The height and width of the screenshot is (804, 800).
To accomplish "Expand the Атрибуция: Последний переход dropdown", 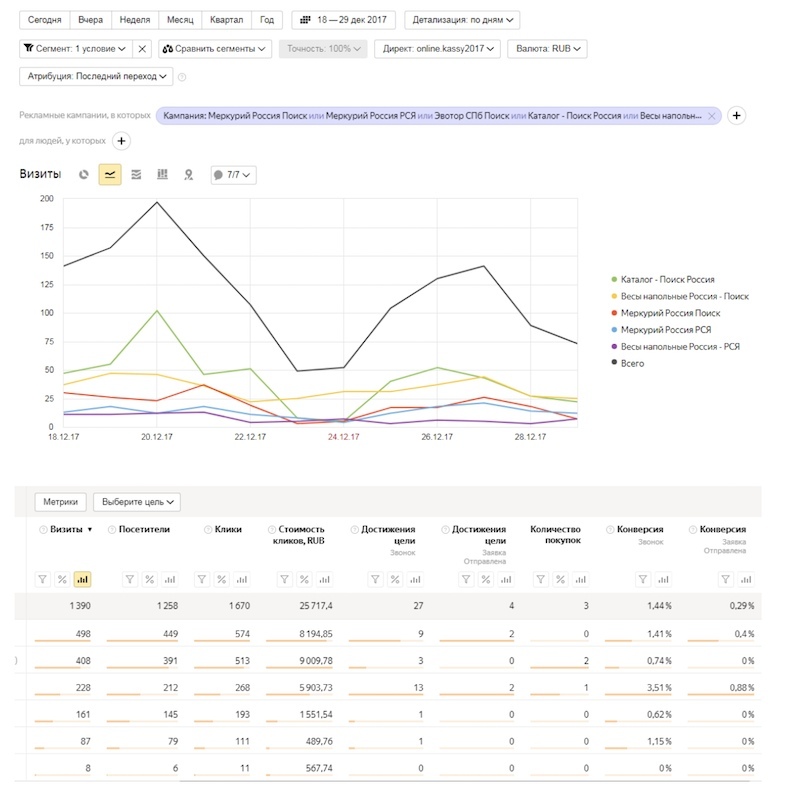I will point(96,76).
